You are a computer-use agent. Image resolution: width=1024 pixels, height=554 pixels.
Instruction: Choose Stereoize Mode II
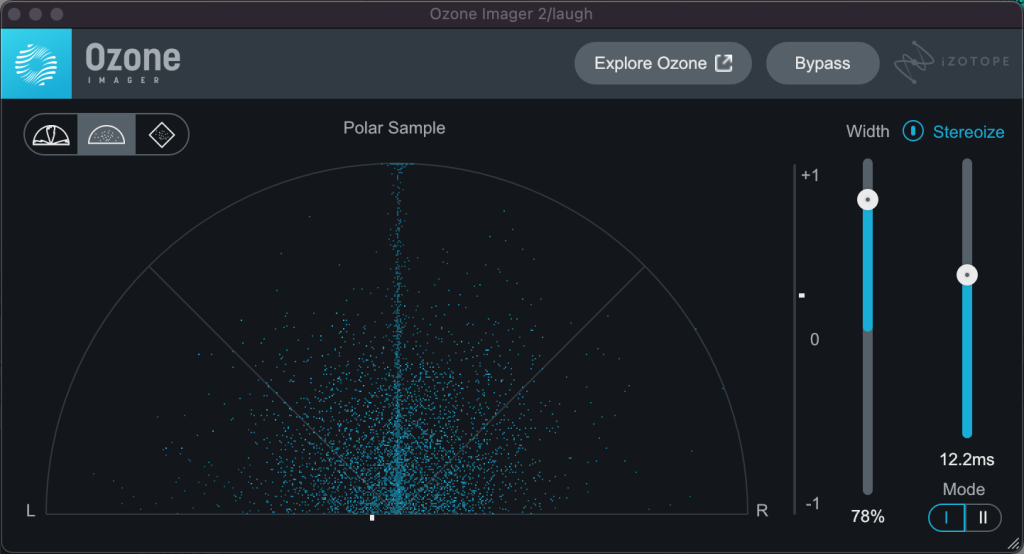[x=983, y=517]
